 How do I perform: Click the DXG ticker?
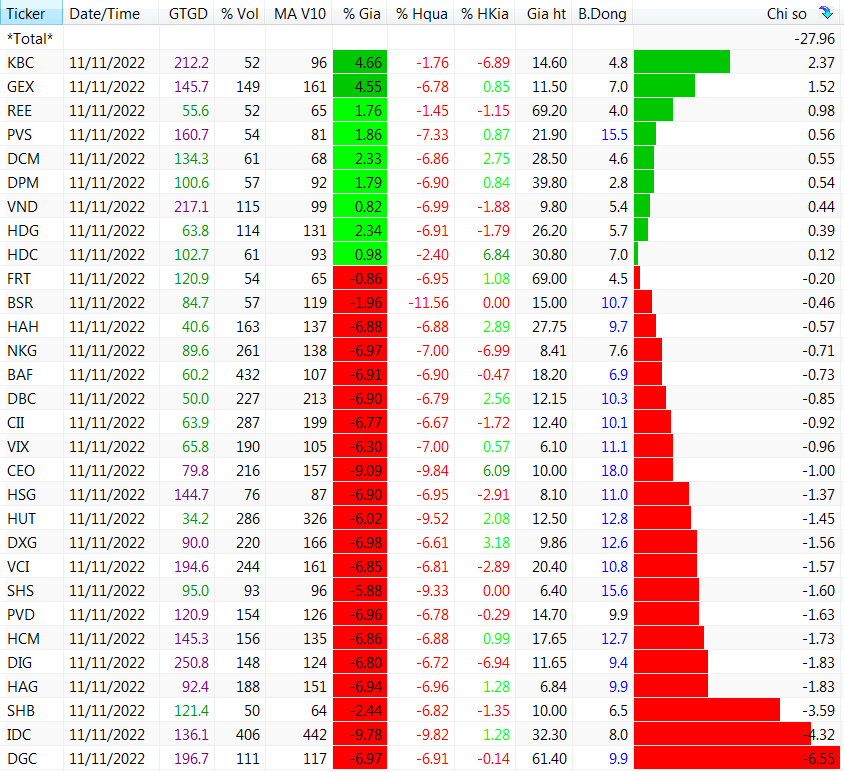pos(22,543)
